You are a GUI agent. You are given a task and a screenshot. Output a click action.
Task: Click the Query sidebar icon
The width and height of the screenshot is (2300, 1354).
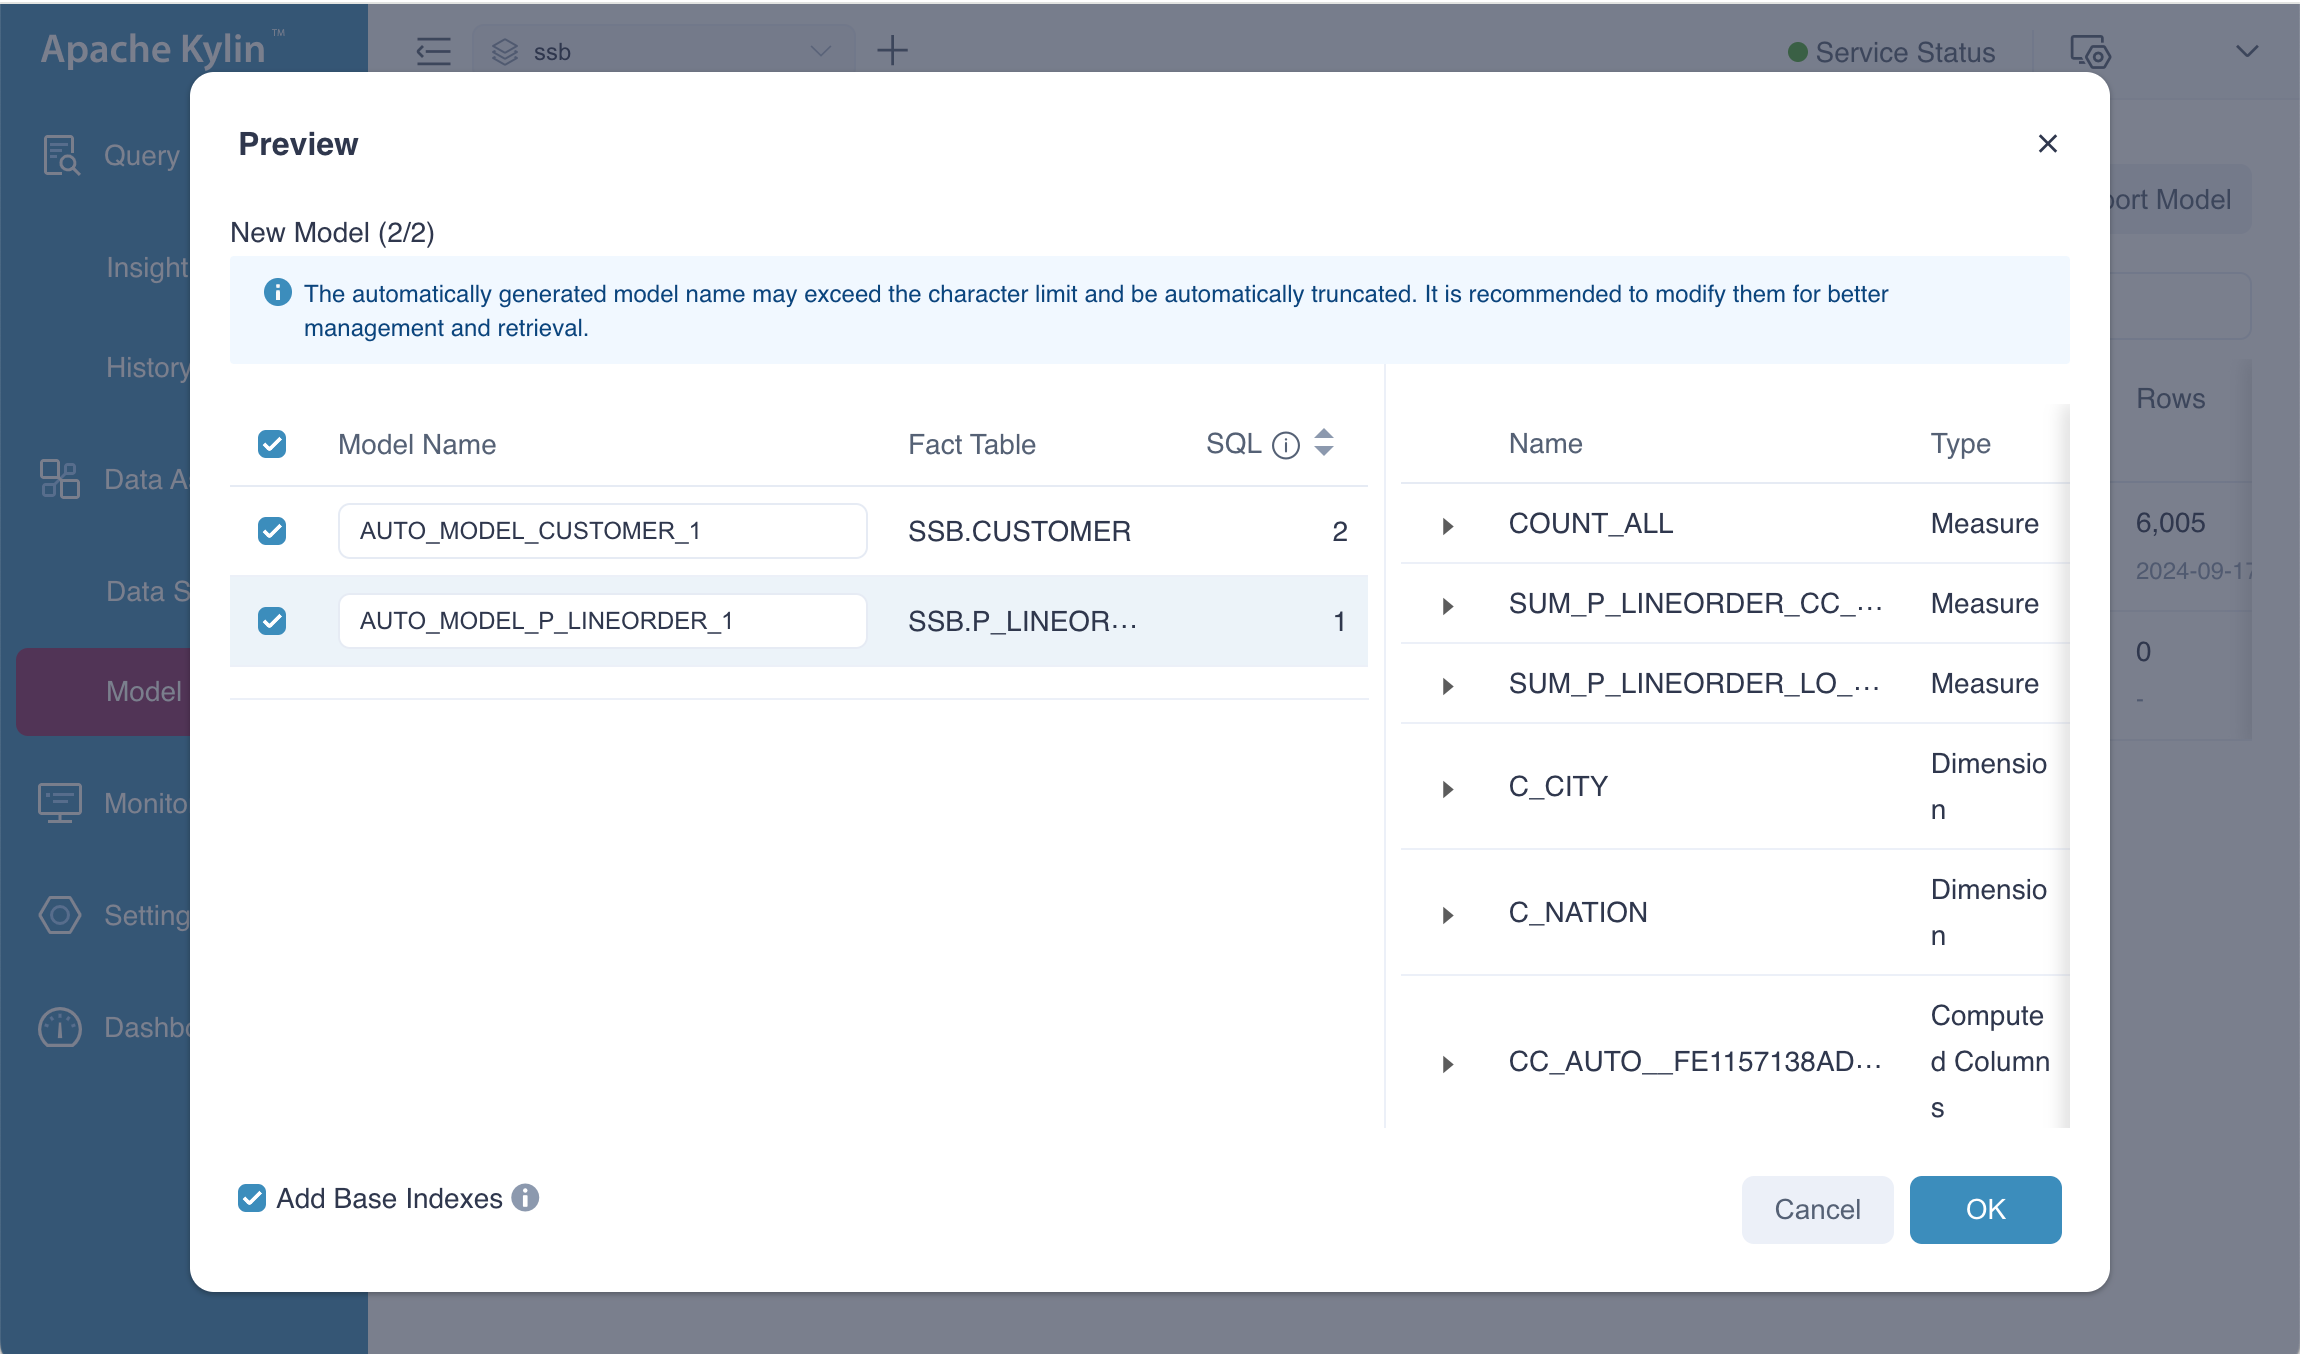(x=60, y=155)
